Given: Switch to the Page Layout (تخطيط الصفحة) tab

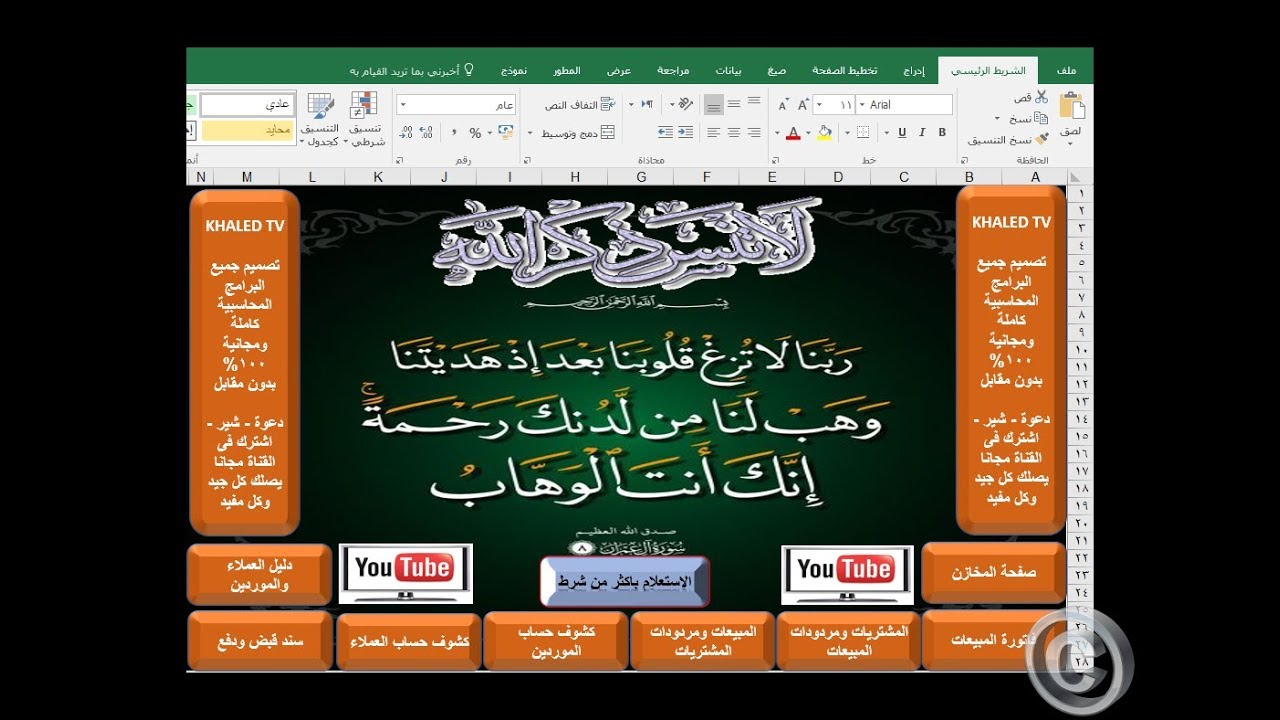Looking at the screenshot, I should click(845, 71).
